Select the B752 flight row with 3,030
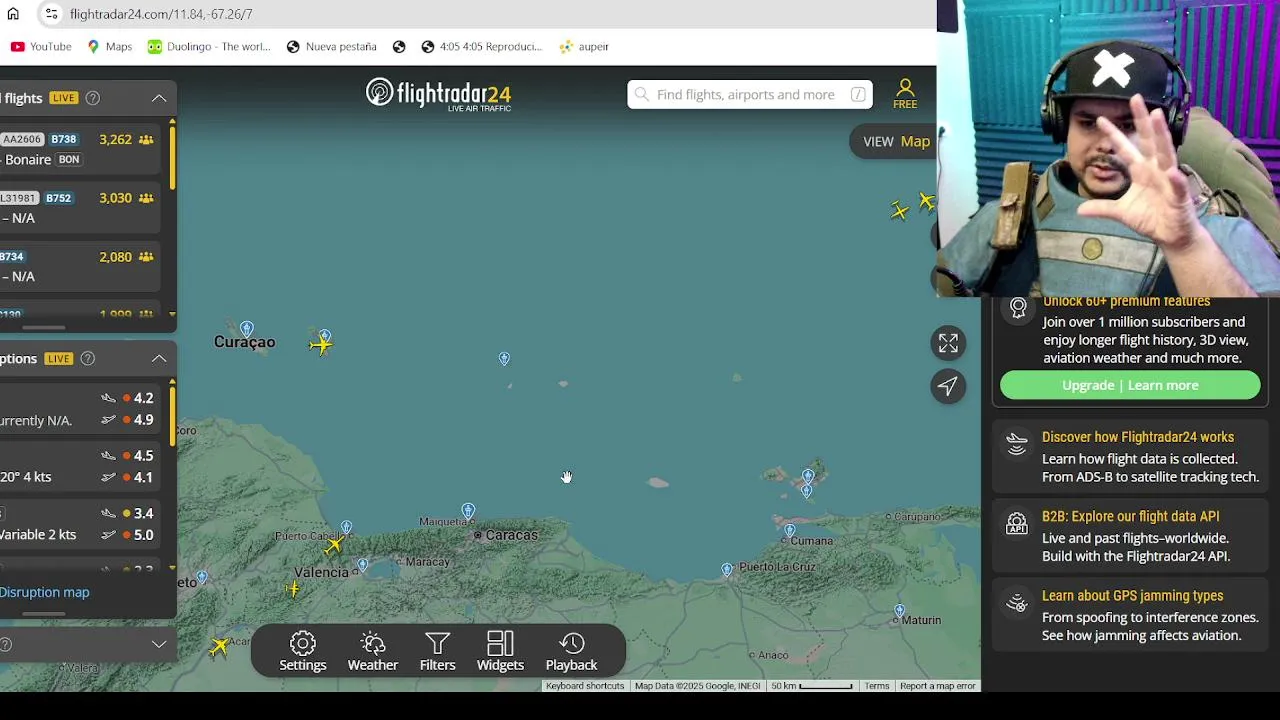Screen dimensions: 1280x720 [x=80, y=207]
